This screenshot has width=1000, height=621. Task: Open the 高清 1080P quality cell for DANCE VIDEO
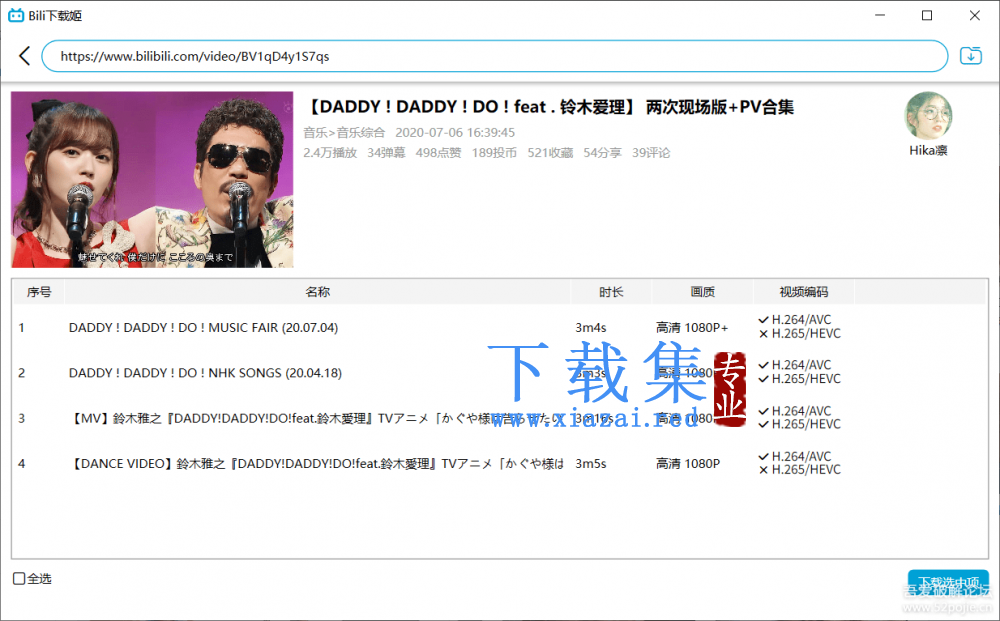point(688,464)
